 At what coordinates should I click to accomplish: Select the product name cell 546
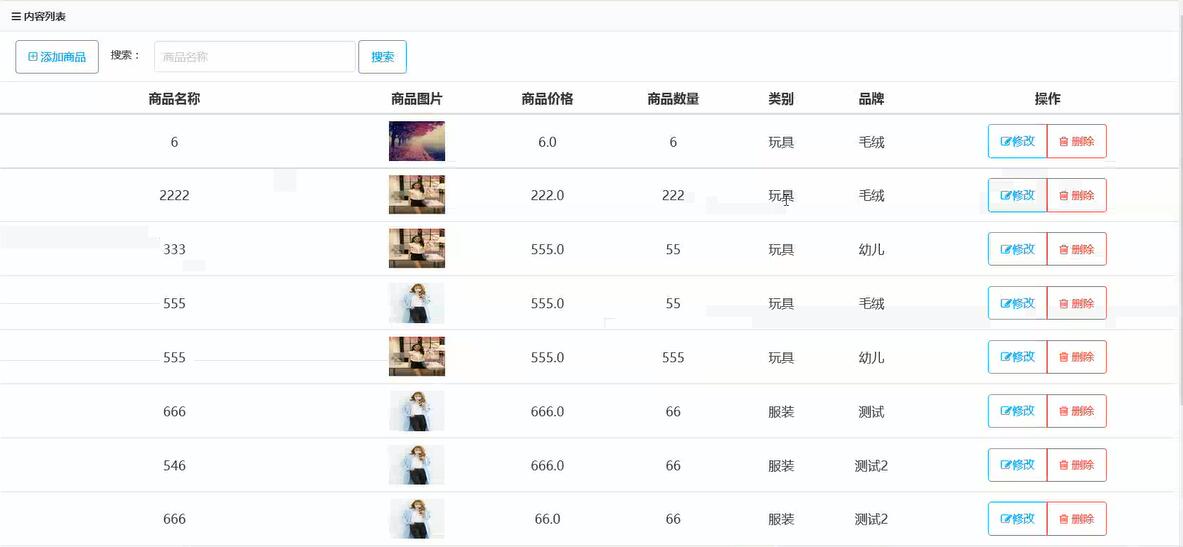[x=174, y=466]
